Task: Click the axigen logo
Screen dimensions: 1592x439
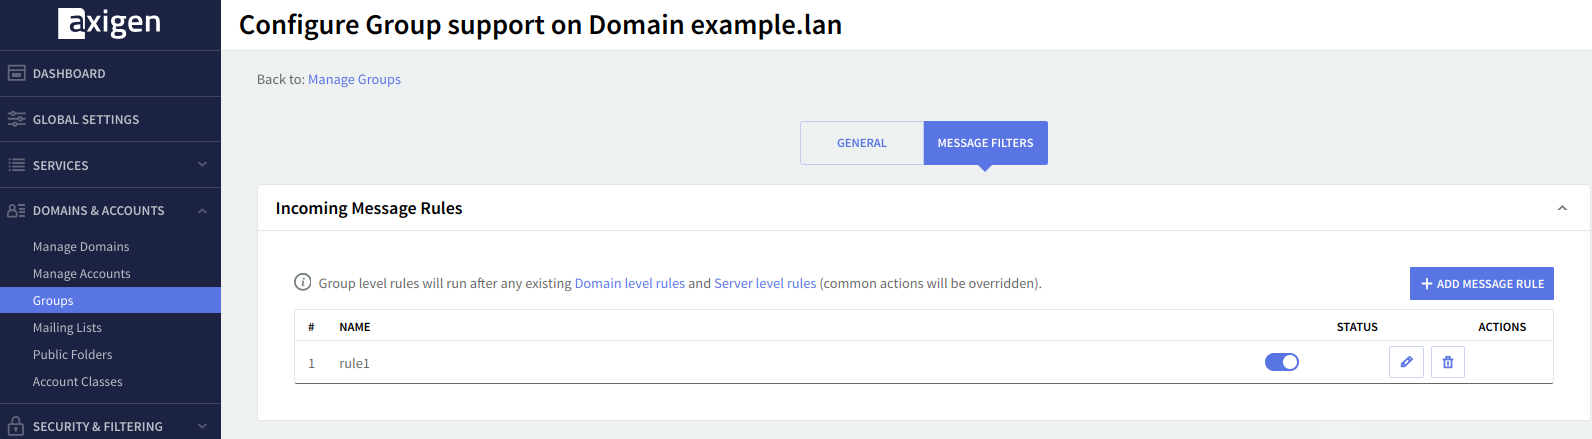Action: [109, 23]
